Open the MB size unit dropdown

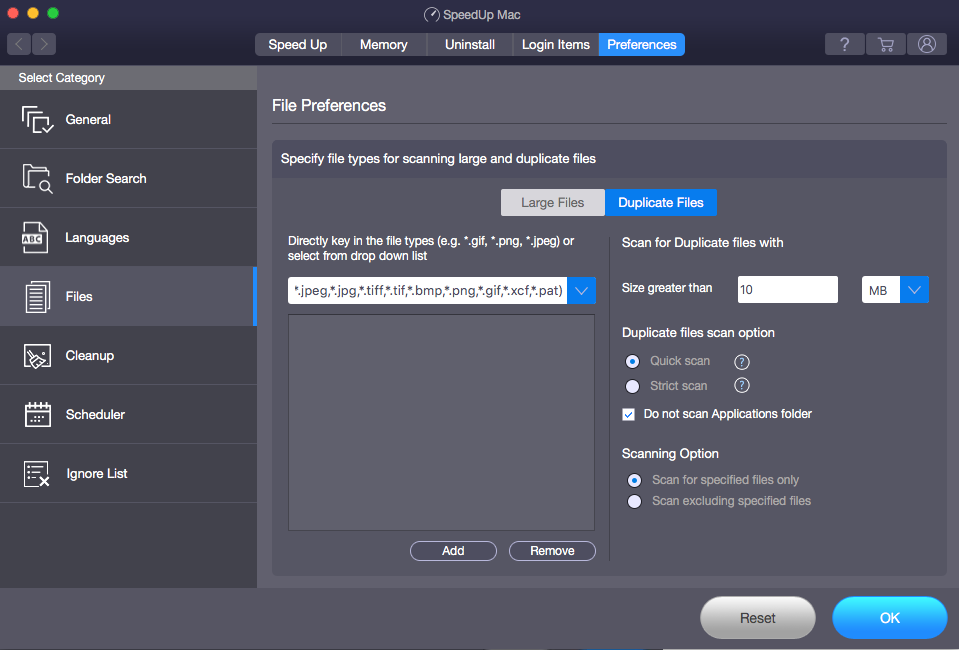914,288
